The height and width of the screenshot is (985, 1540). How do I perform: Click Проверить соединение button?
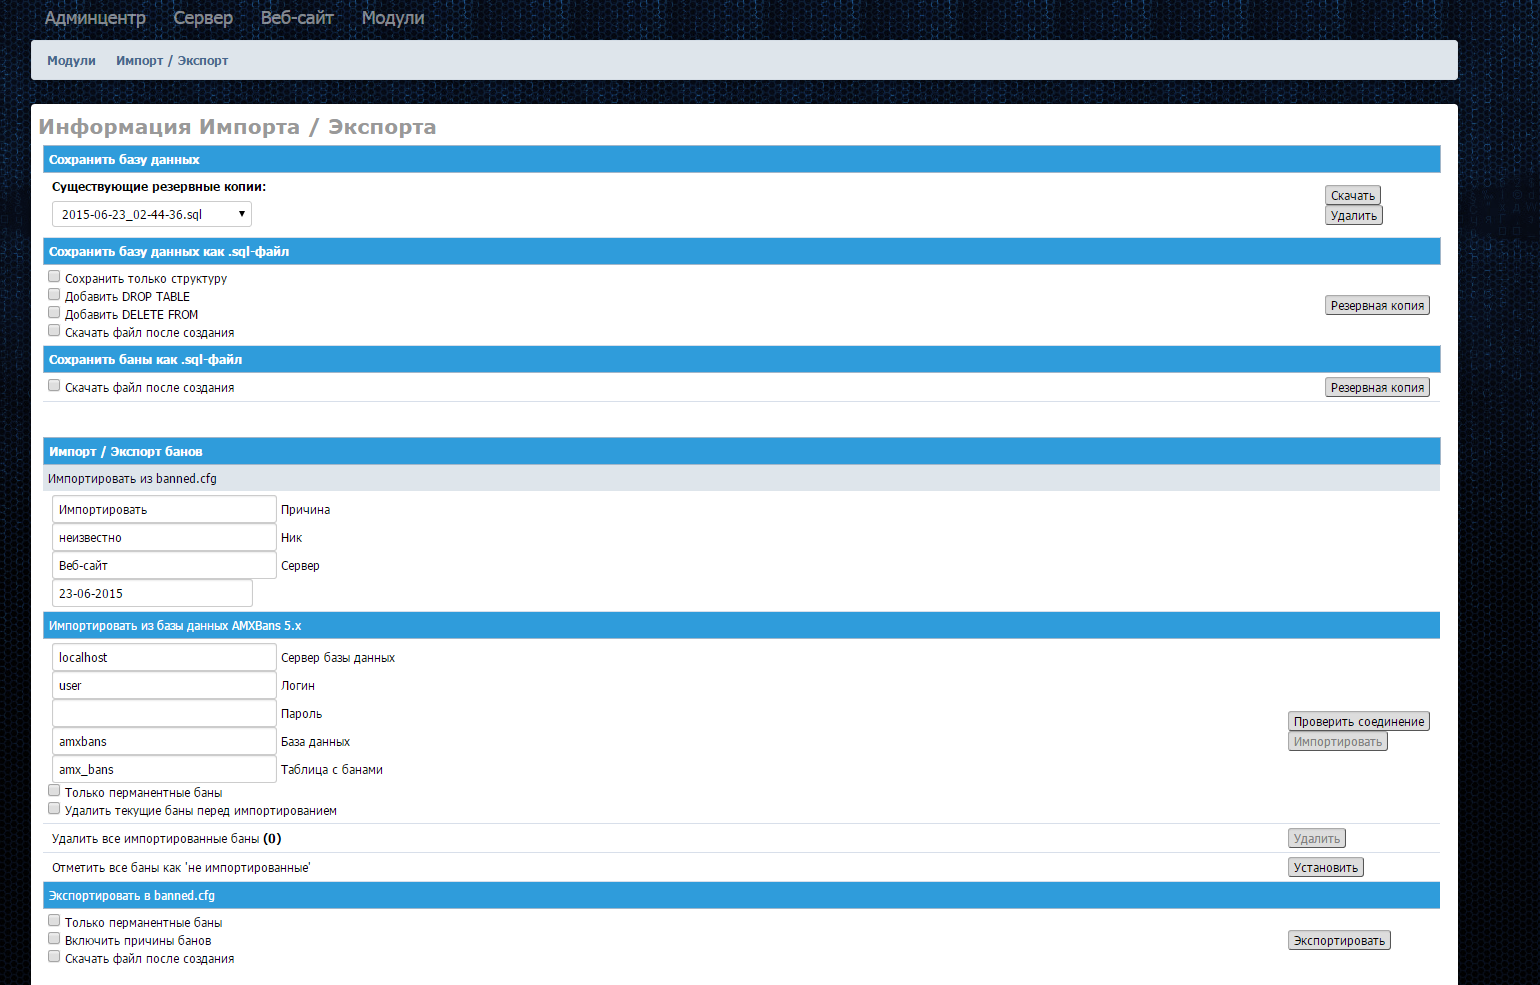[1359, 722]
